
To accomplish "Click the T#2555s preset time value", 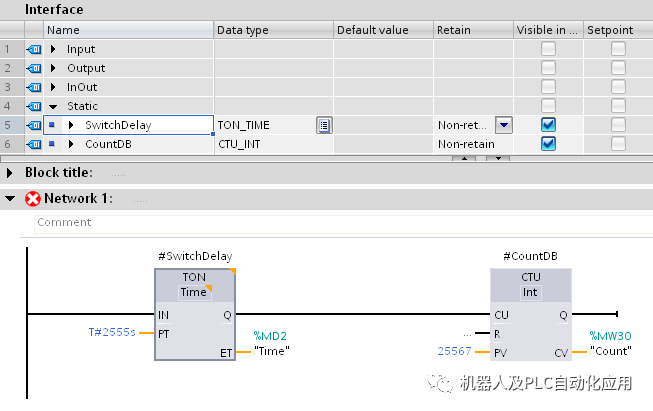I will [112, 332].
